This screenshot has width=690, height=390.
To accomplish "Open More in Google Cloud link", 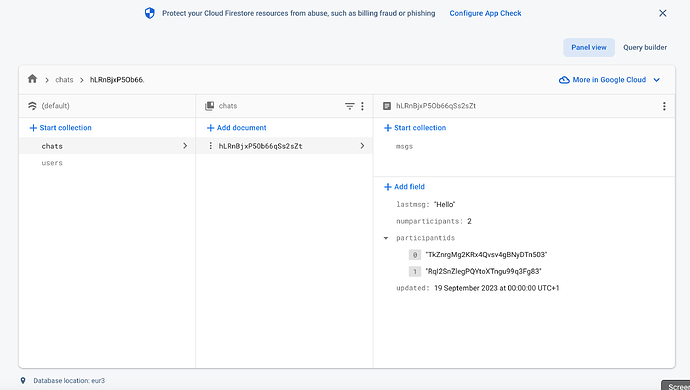I will 609,80.
